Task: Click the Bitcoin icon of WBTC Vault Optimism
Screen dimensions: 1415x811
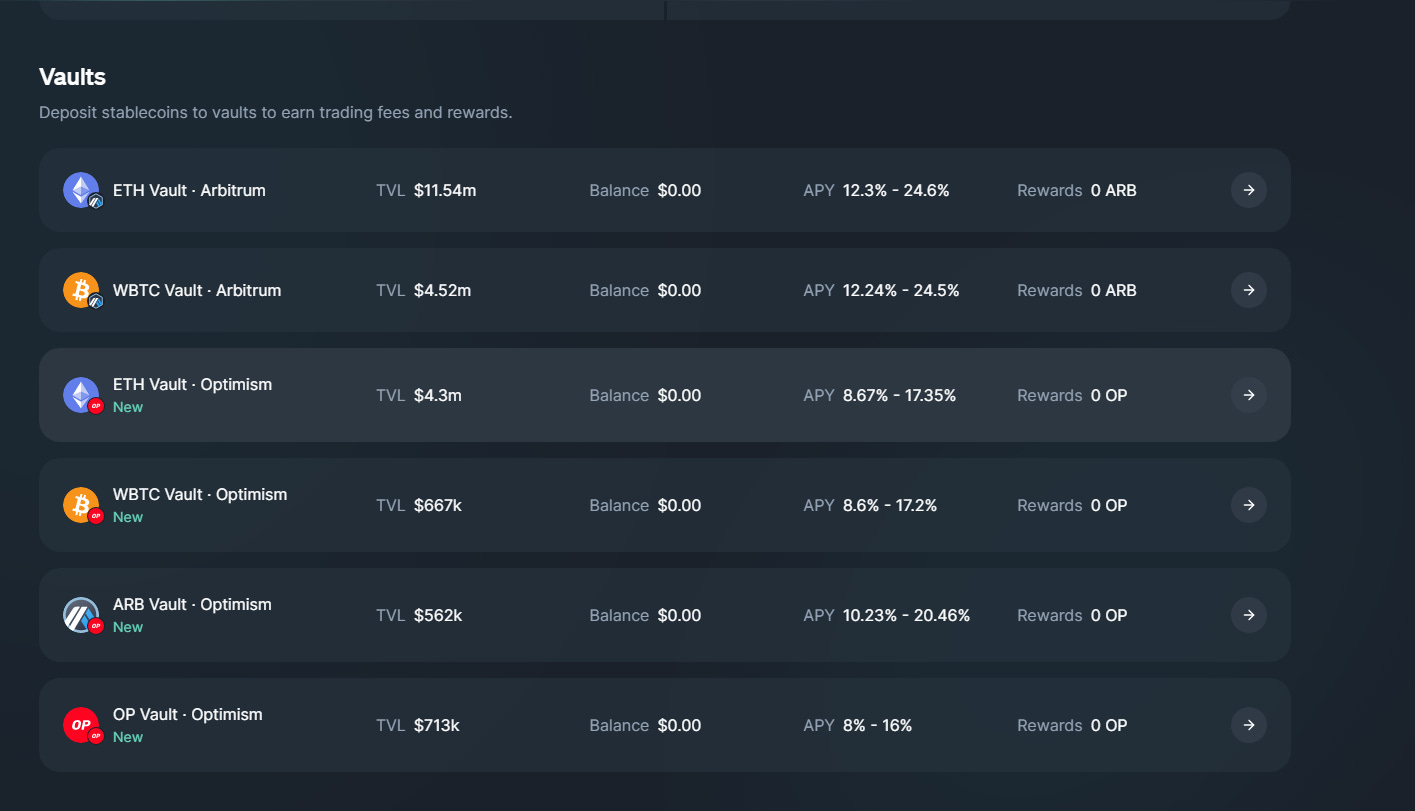Action: tap(80, 504)
